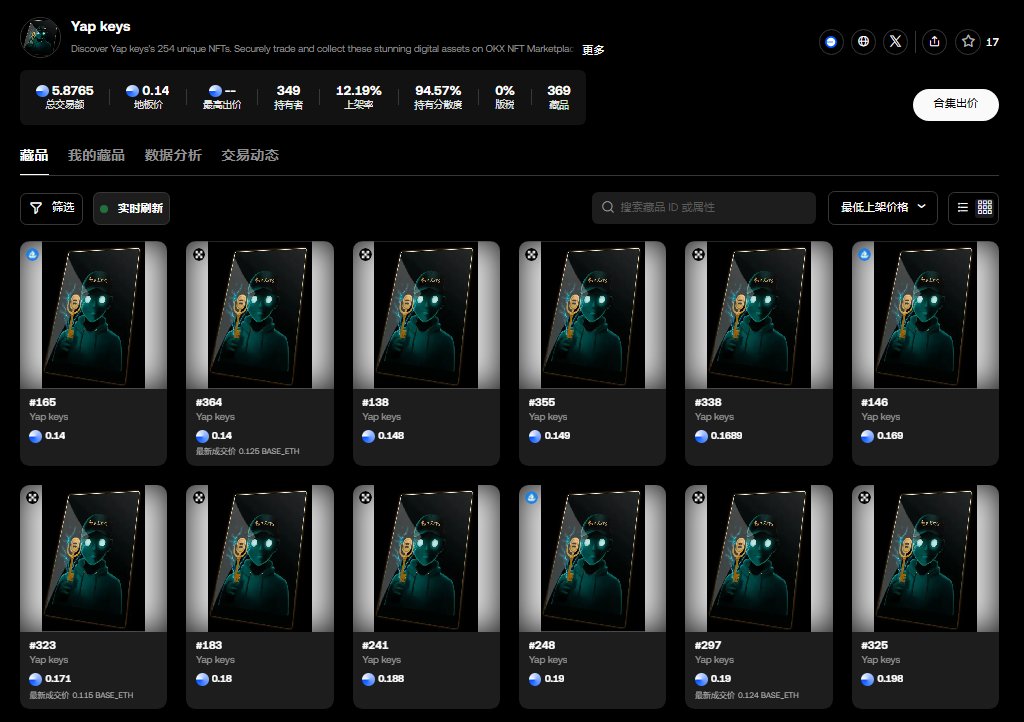Click the marketplace badge on card #241
The width and height of the screenshot is (1024, 722).
366,497
